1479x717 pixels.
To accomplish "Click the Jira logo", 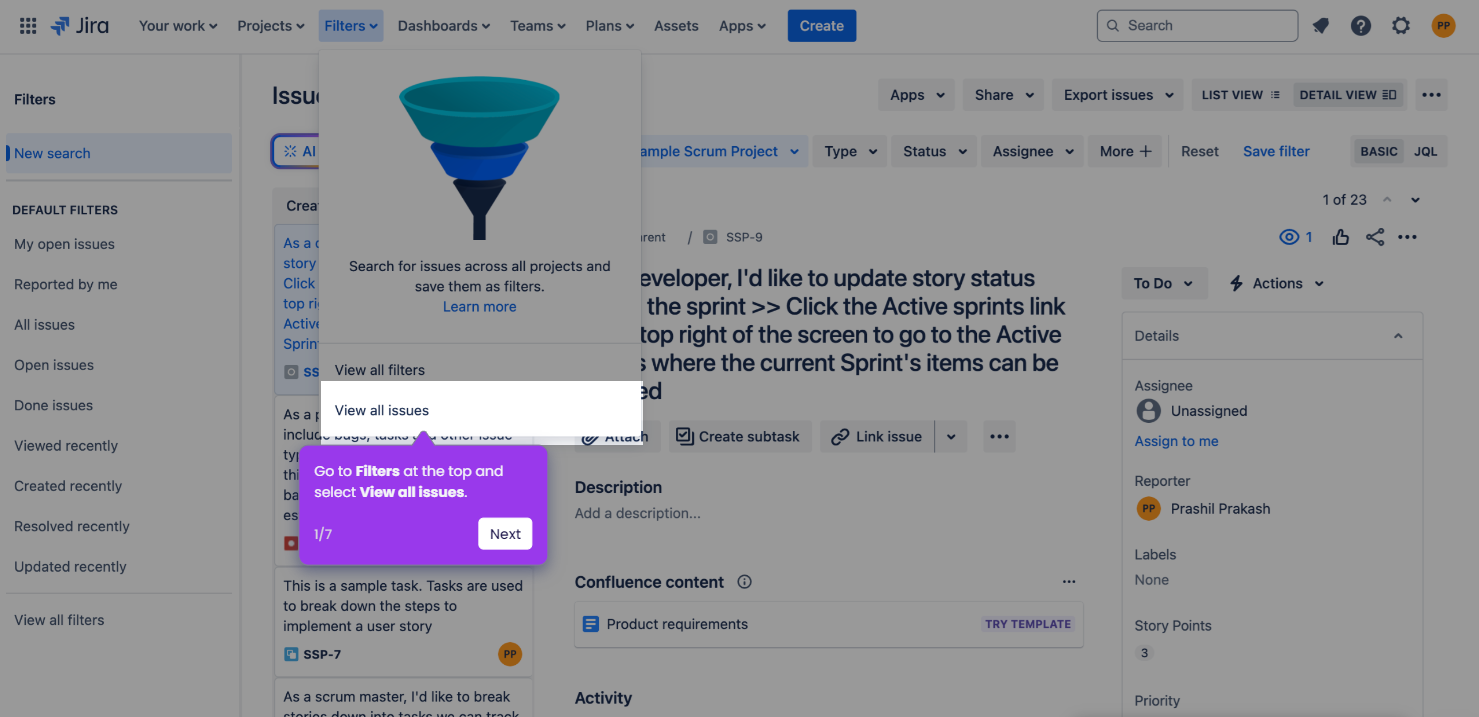I will [x=80, y=25].
